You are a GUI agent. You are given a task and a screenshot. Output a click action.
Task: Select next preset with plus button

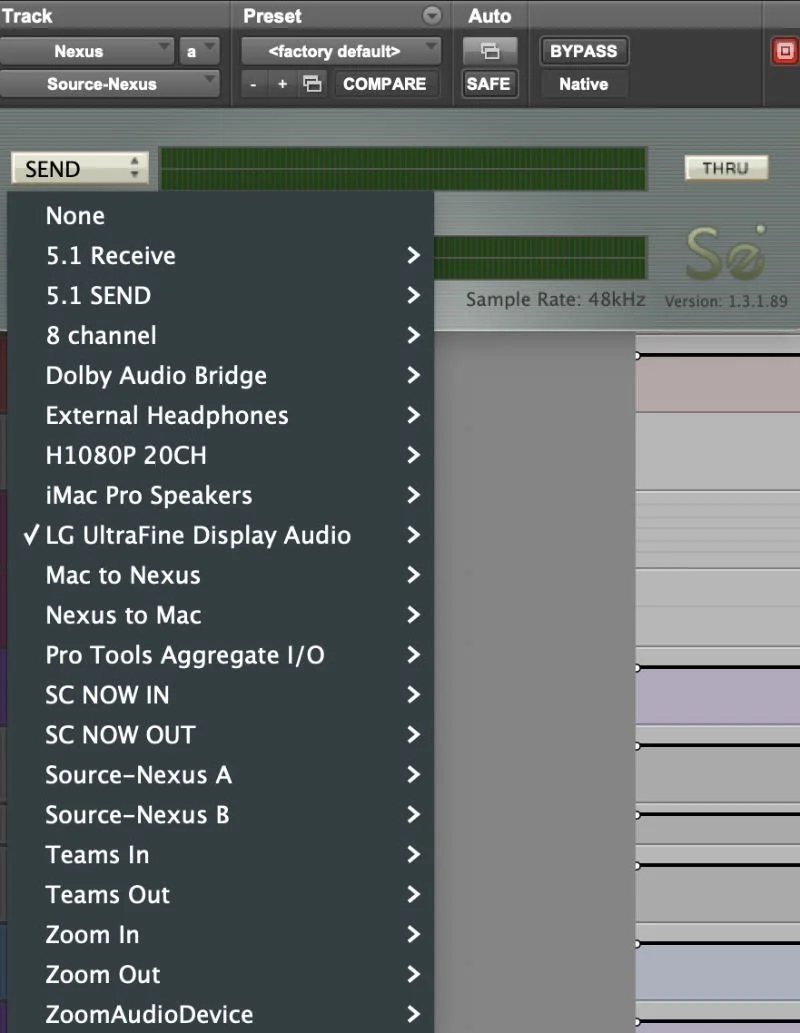click(282, 84)
